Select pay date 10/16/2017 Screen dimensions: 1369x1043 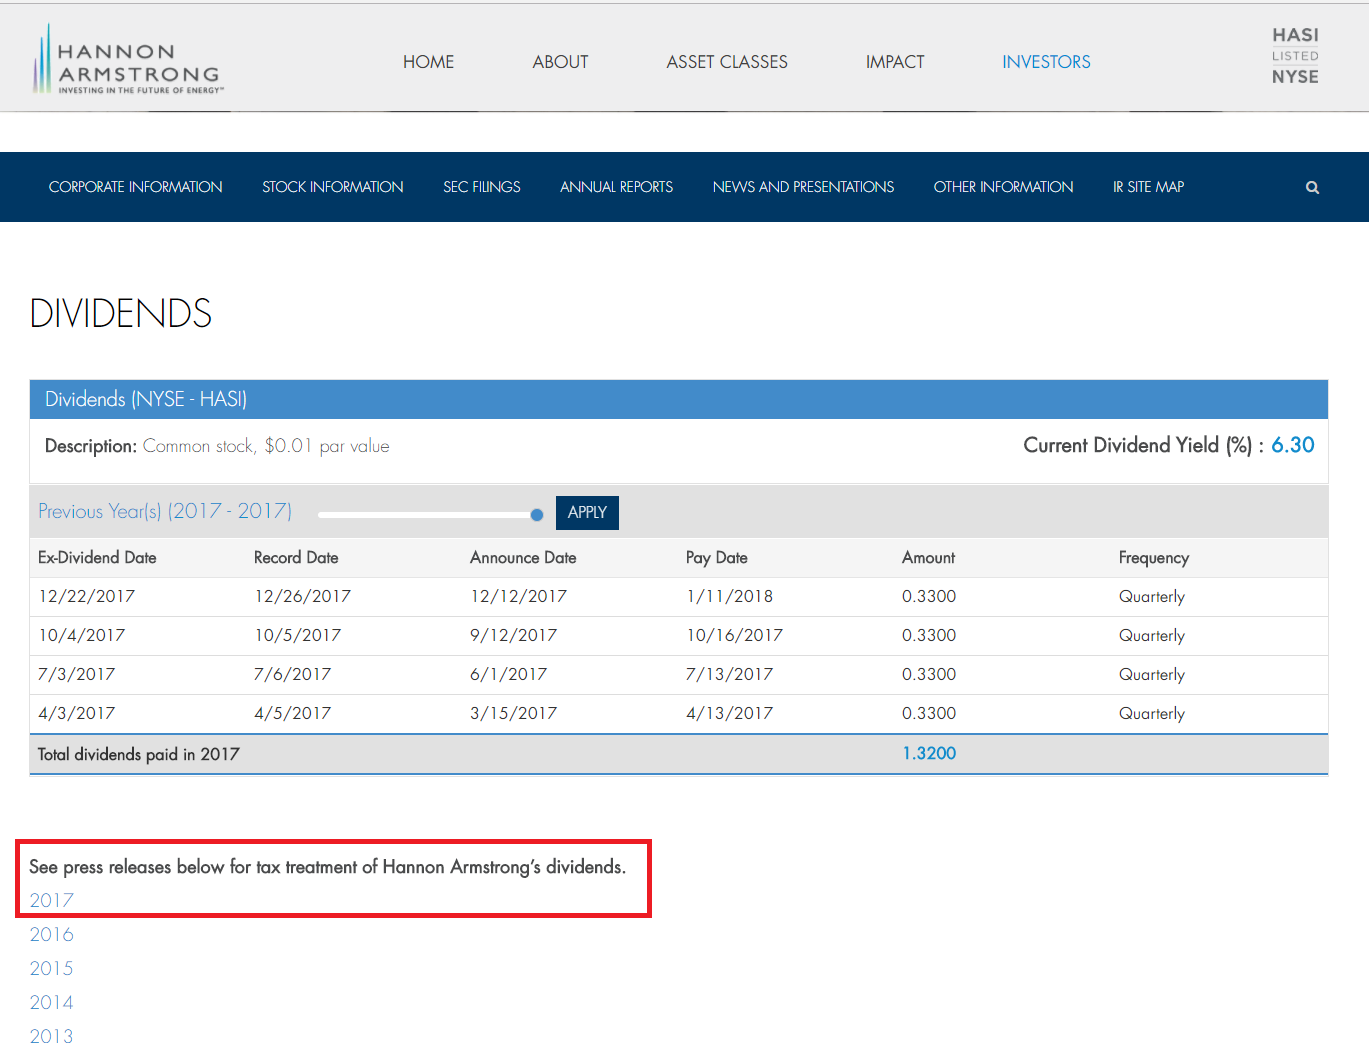tap(734, 636)
